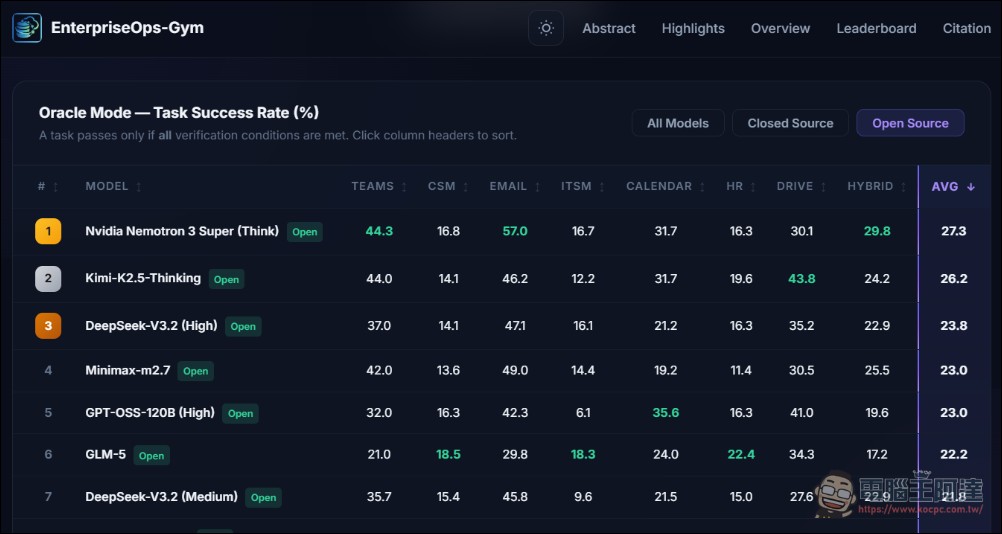Click the Oracle Mode table title
The height and width of the screenshot is (534, 1002).
[x=179, y=113]
